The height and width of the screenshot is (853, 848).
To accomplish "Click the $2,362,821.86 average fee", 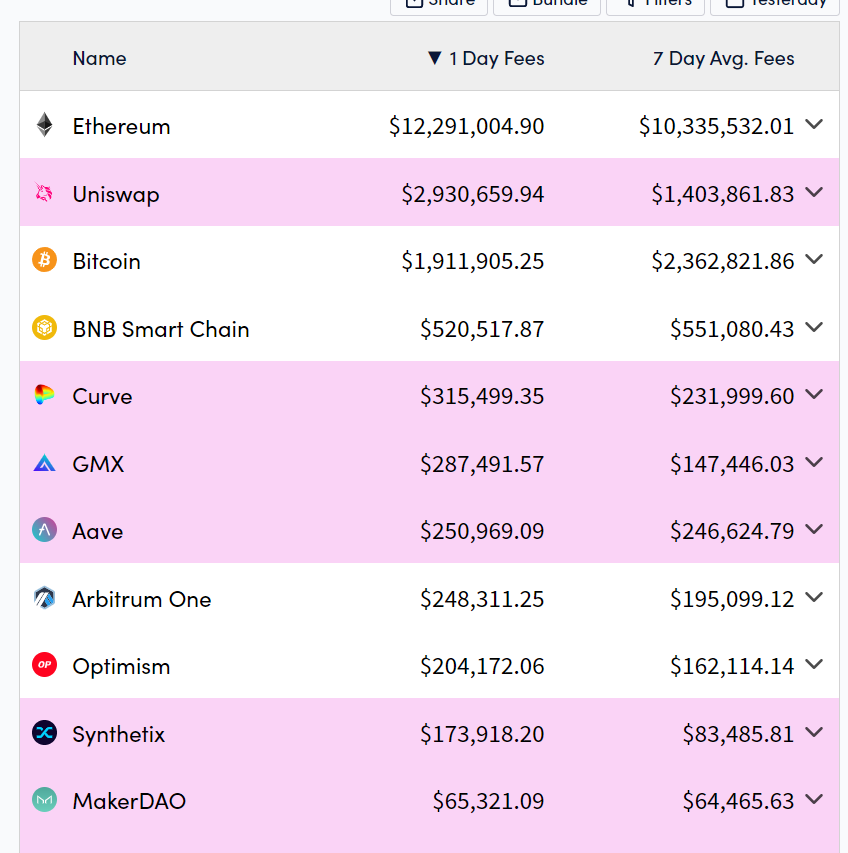I will (723, 262).
